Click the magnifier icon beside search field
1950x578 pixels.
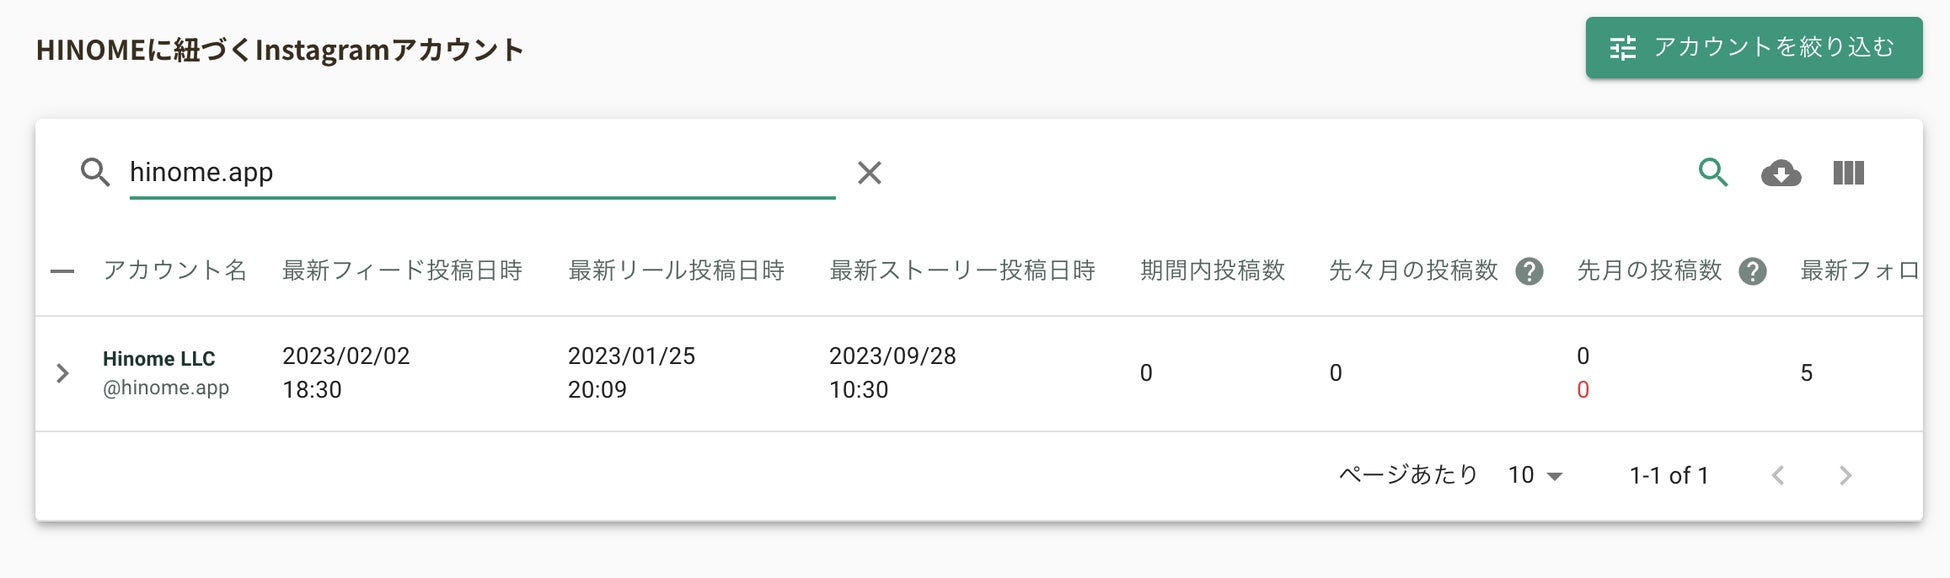pyautogui.click(x=95, y=173)
